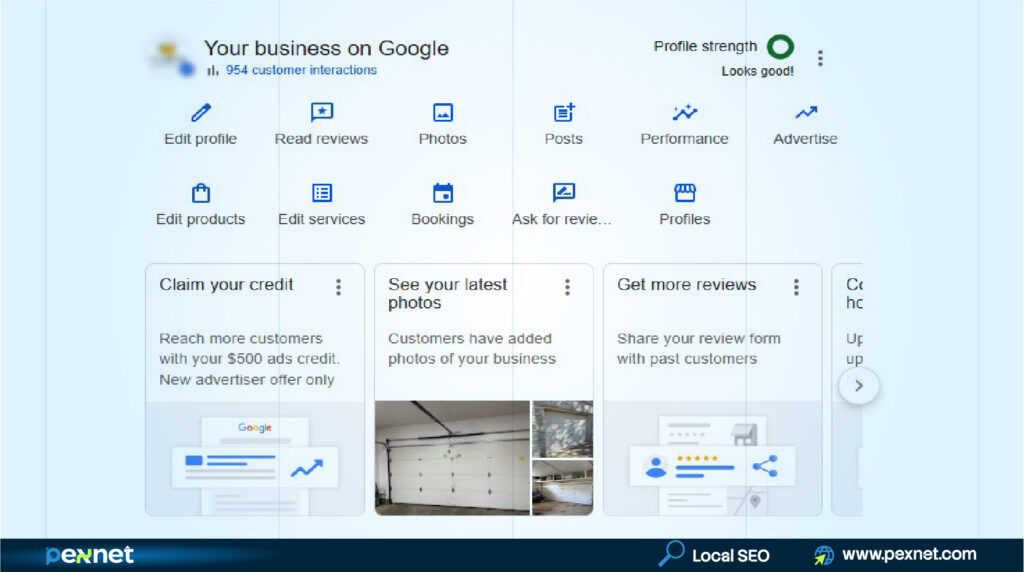Open Ask for reviews icon
The height and width of the screenshot is (572, 1024).
click(x=564, y=193)
